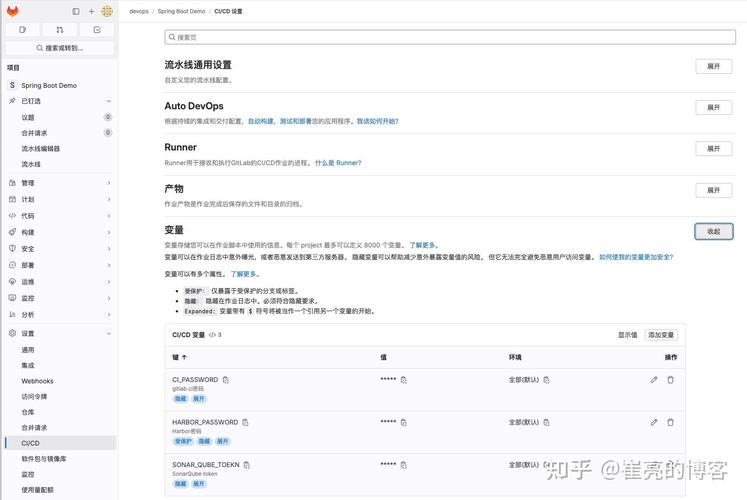Select CI/CD under settings
Image resolution: width=747 pixels, height=500 pixels.
(60, 443)
